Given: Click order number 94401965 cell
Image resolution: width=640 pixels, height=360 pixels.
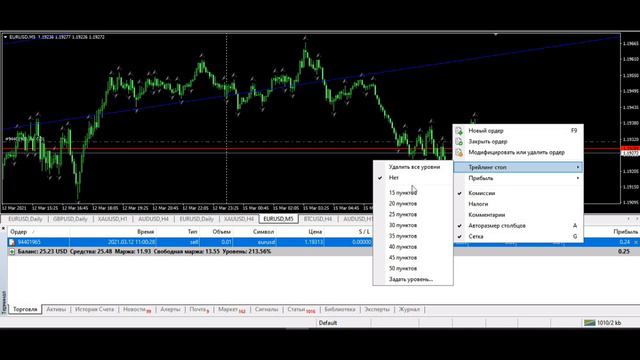Looking at the screenshot, I should point(29,242).
